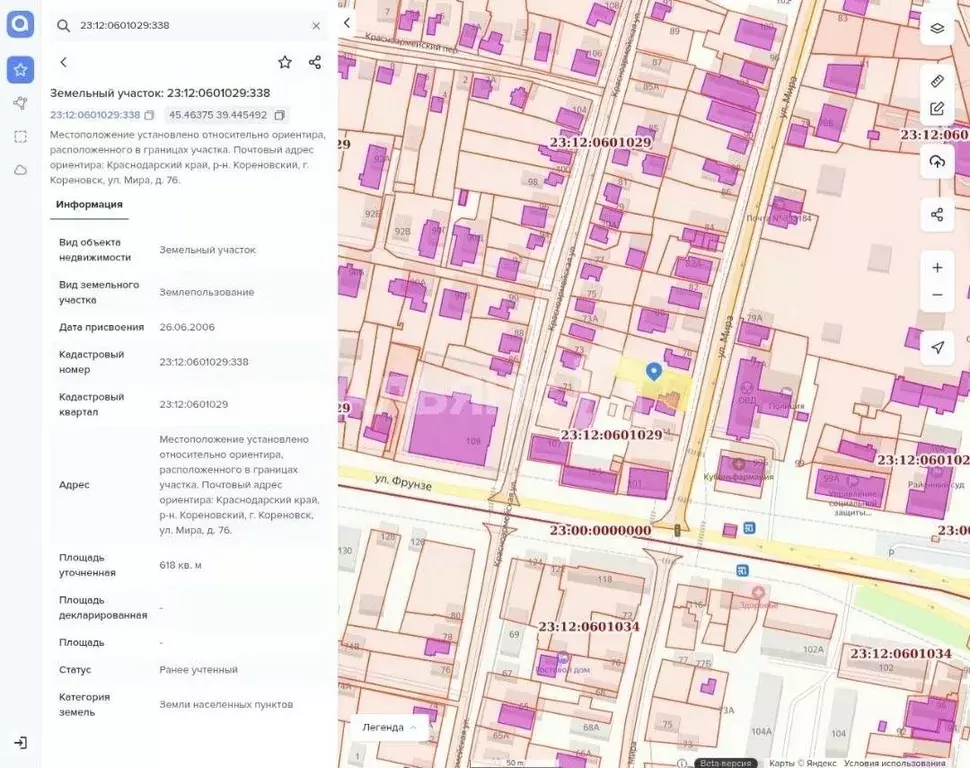Open the app logo in top-left corner
The width and height of the screenshot is (970, 768).
(x=20, y=24)
